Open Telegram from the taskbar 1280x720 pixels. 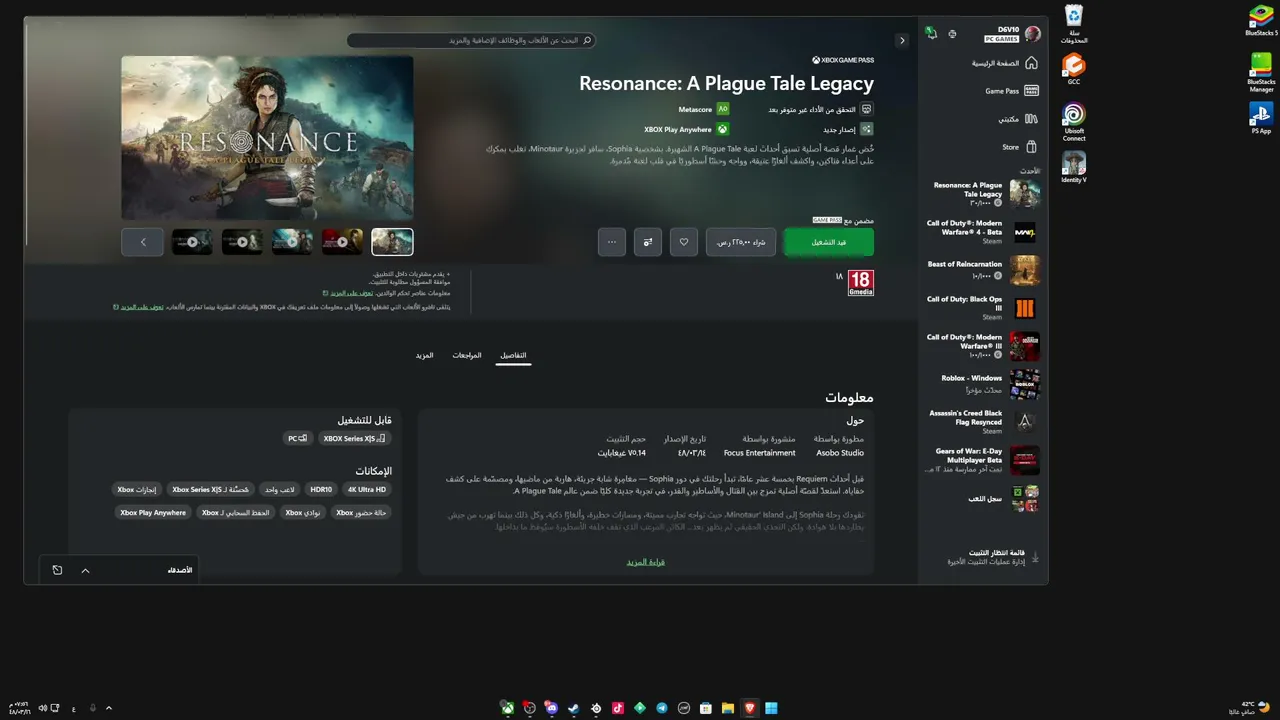point(662,708)
